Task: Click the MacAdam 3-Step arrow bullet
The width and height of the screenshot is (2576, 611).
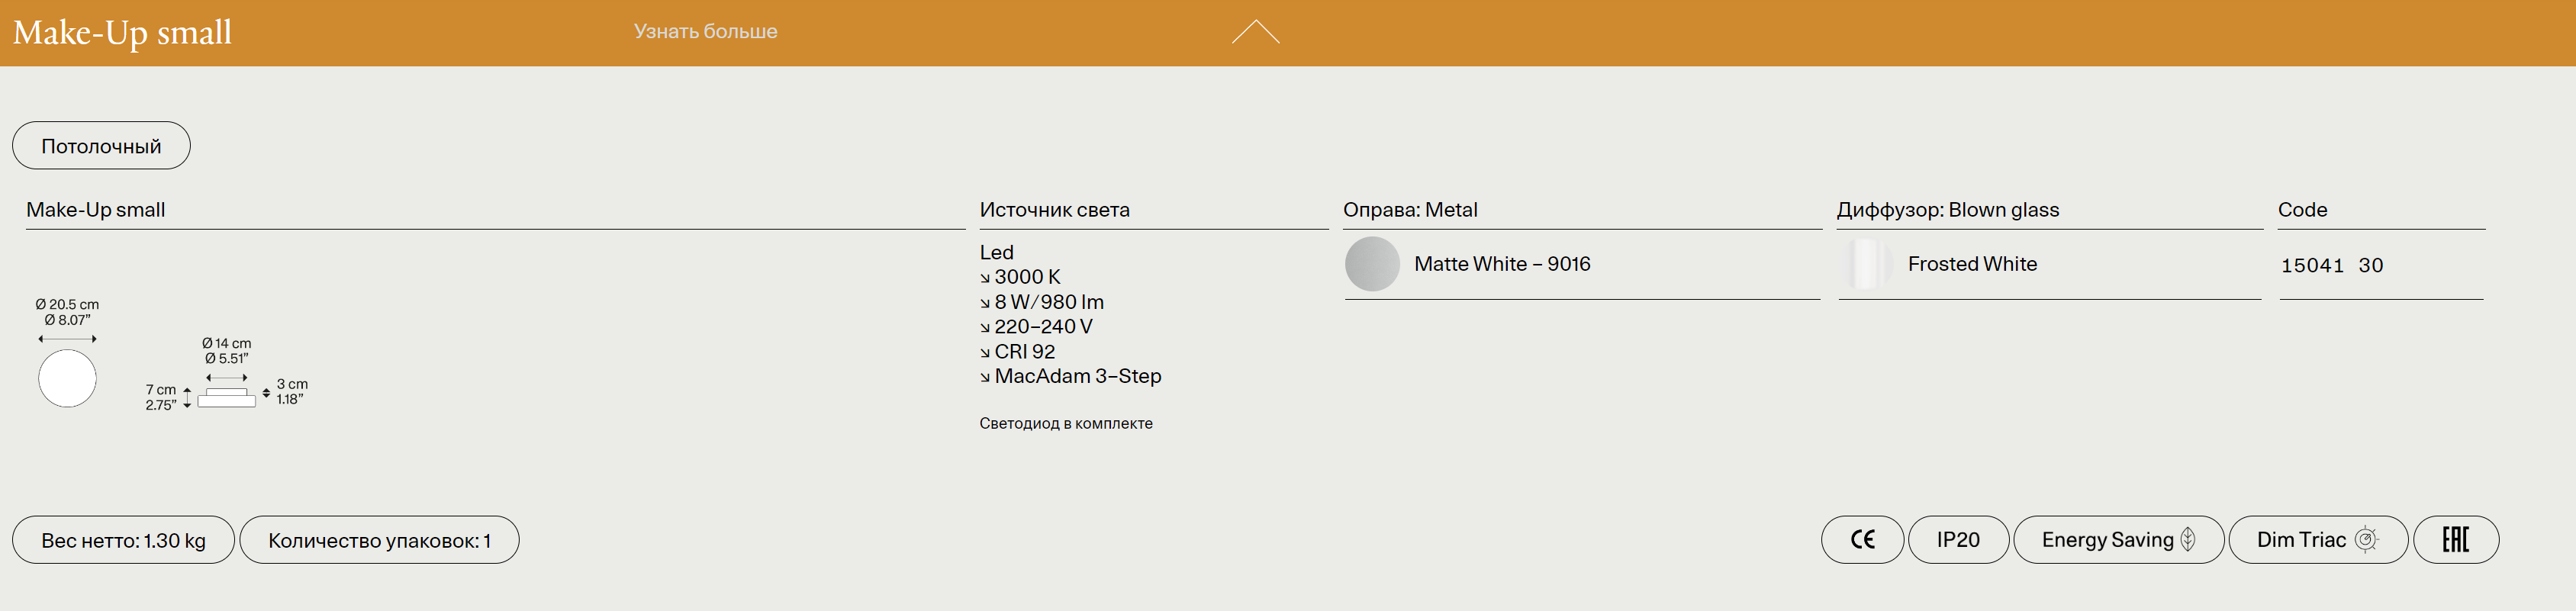Action: (985, 377)
